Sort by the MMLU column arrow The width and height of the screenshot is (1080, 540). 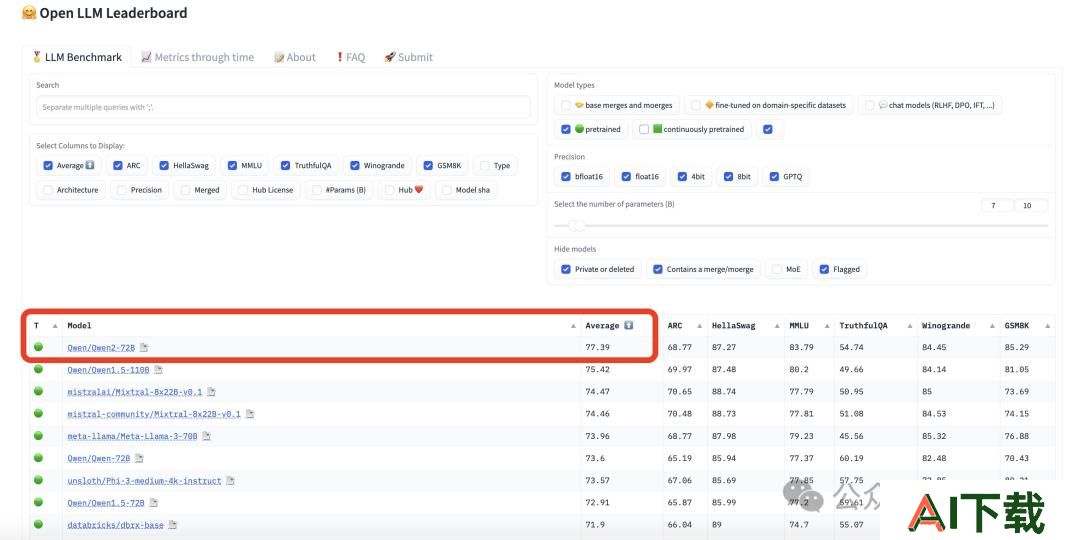click(x=827, y=326)
